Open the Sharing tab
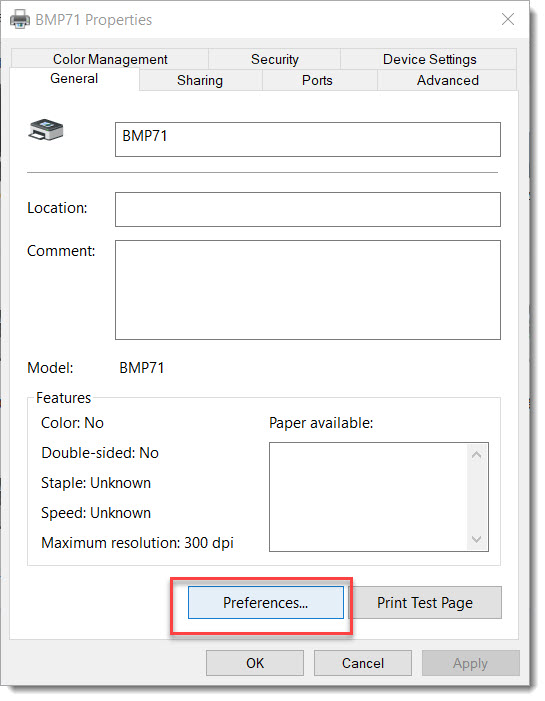This screenshot has width=545, height=701. click(200, 80)
